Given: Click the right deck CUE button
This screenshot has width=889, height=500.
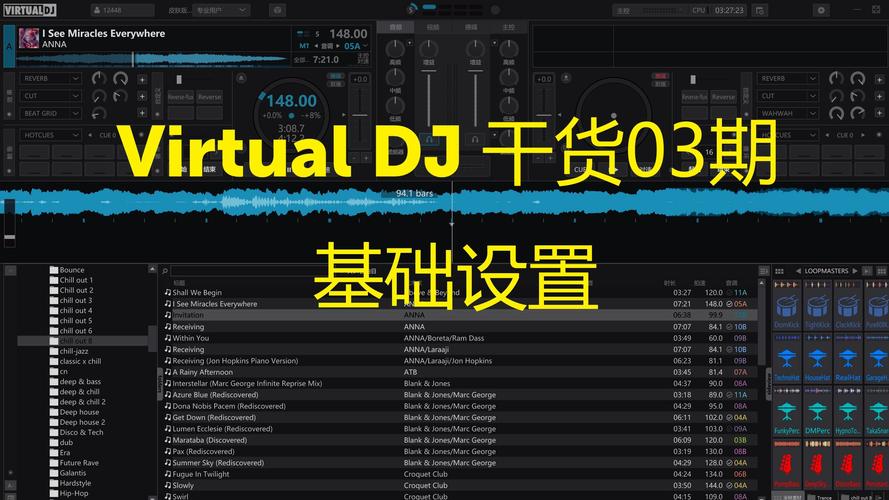Looking at the screenshot, I should click(x=581, y=170).
